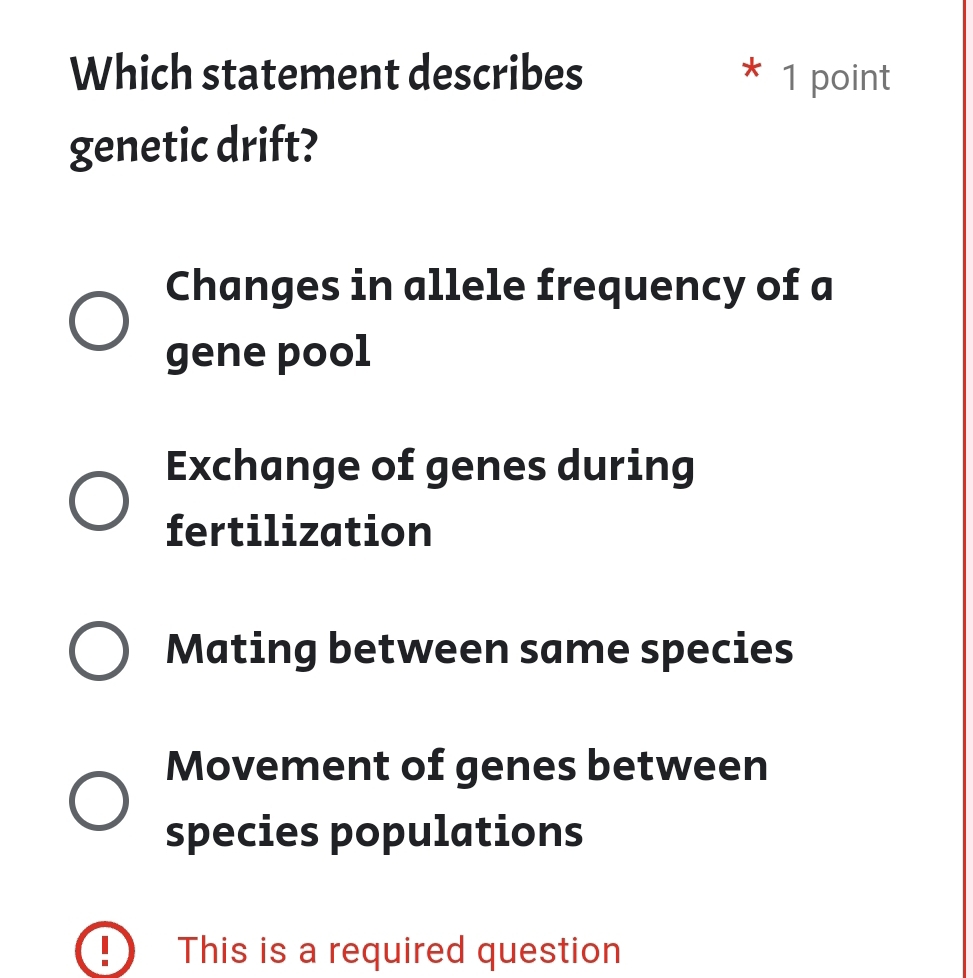Click the '1 point' label

835,77
